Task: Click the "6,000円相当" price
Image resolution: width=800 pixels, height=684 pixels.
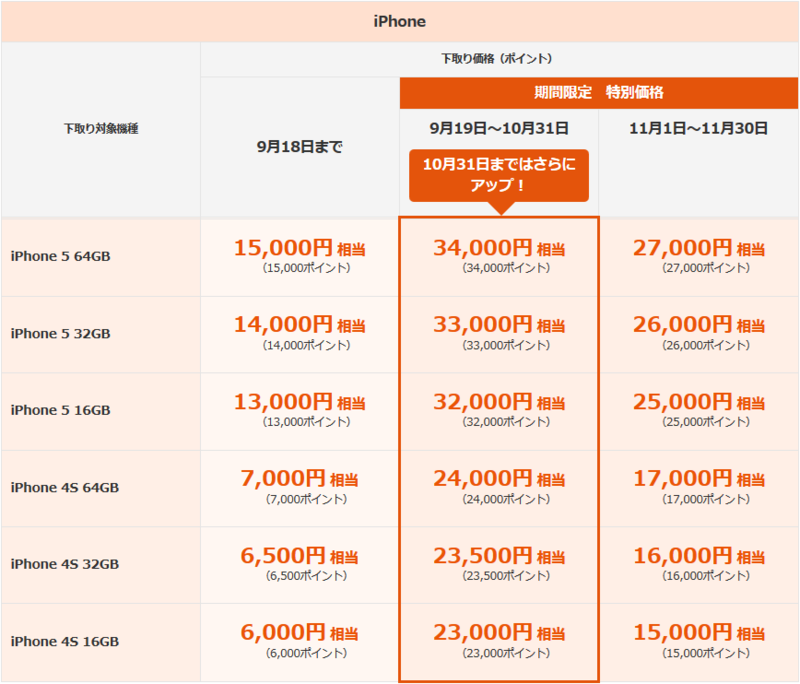Action: 299,632
